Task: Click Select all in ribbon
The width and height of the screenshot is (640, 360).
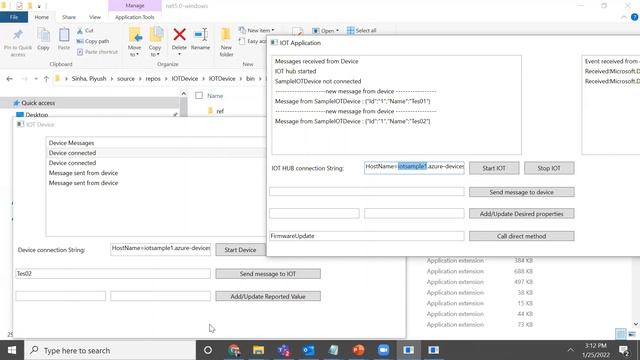Action: [x=362, y=31]
